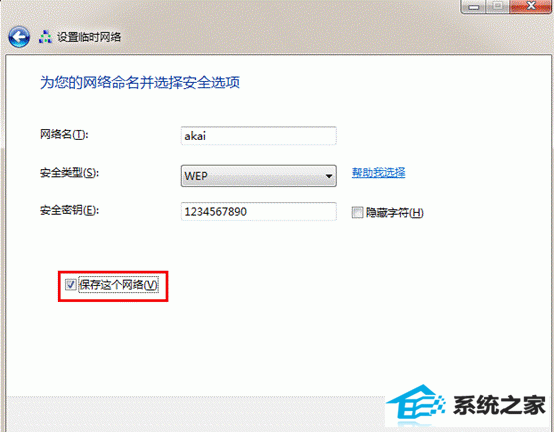
Task: Click the 安全密钥 field with 1234567890
Action: pyautogui.click(x=259, y=212)
